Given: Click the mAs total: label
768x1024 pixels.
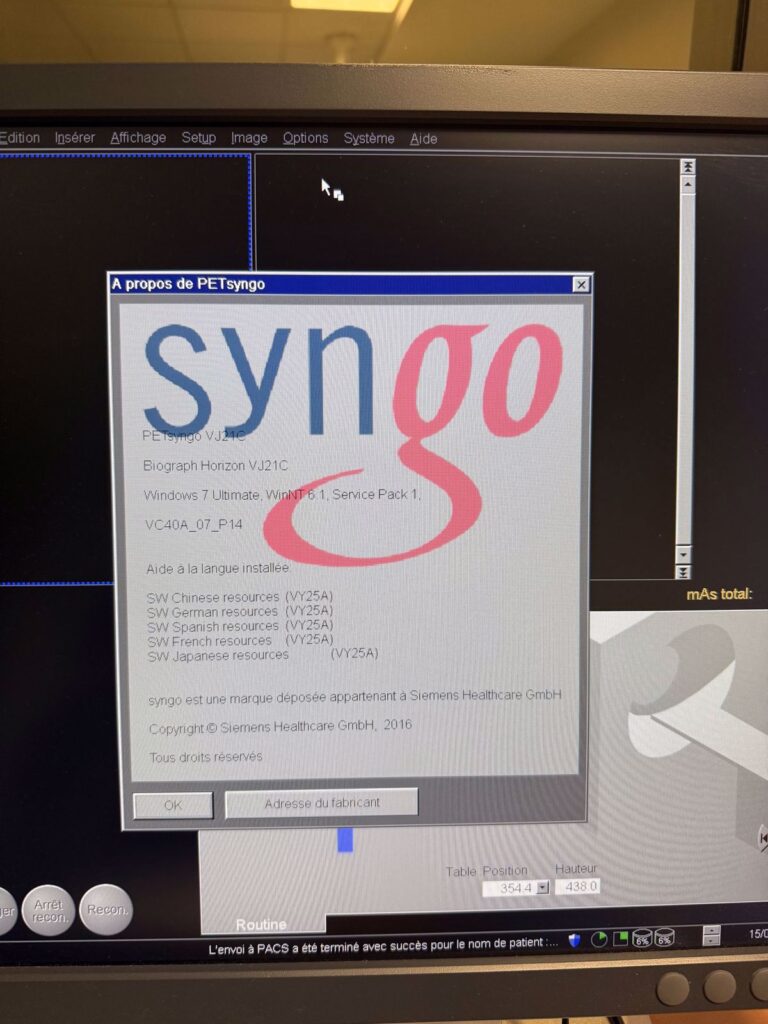Looking at the screenshot, I should [719, 594].
